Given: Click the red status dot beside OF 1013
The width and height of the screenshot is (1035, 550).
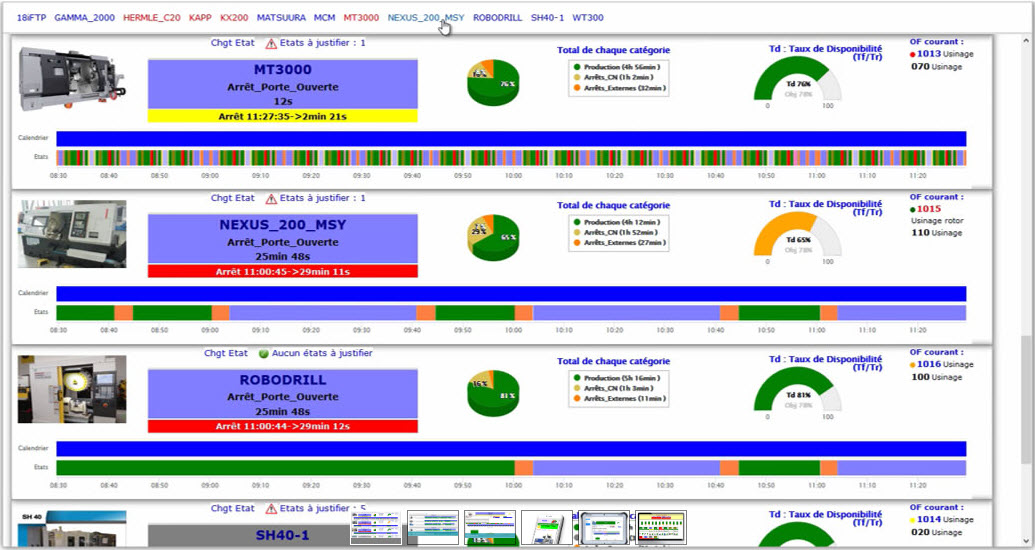Looking at the screenshot, I should point(913,55).
